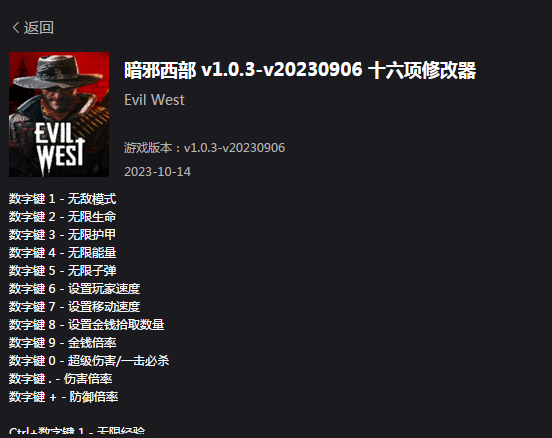The width and height of the screenshot is (552, 438).
Task: Select the Ctrl+数字键 1 无限经验 line
Action: (x=77, y=431)
